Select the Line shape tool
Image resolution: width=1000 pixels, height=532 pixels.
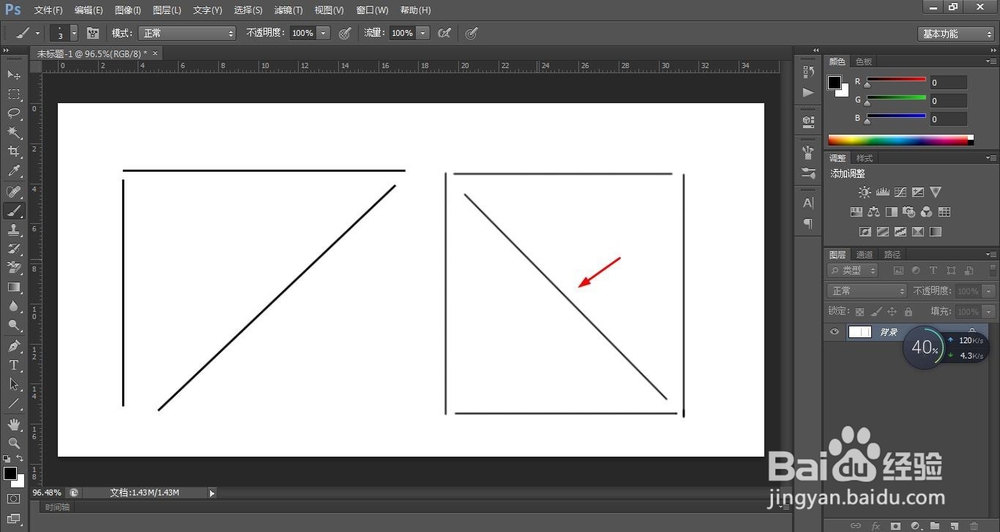[13, 404]
